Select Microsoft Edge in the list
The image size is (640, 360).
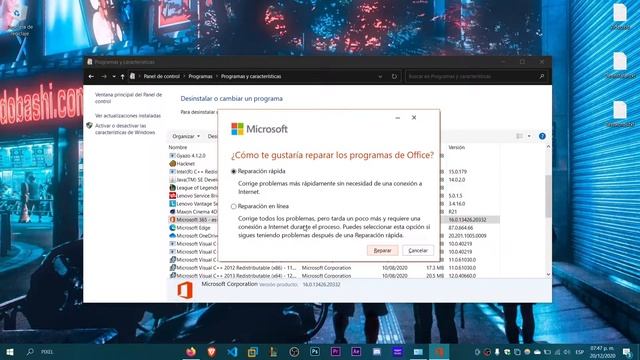193,228
